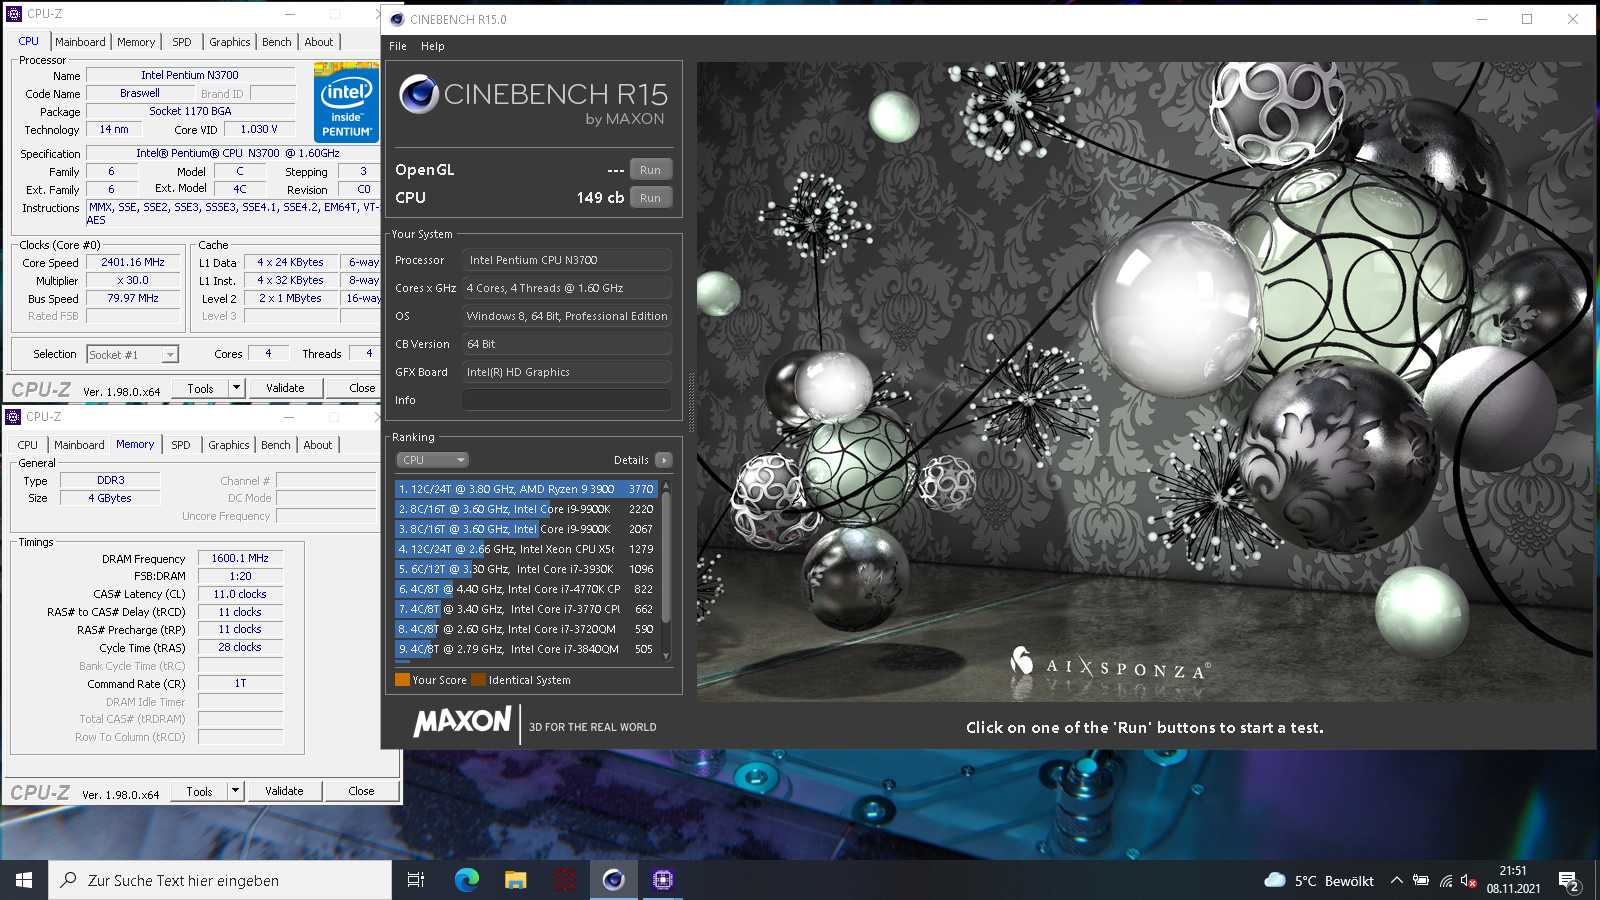Click the orange Your Score color swatch
The image size is (1600, 900).
[402, 680]
